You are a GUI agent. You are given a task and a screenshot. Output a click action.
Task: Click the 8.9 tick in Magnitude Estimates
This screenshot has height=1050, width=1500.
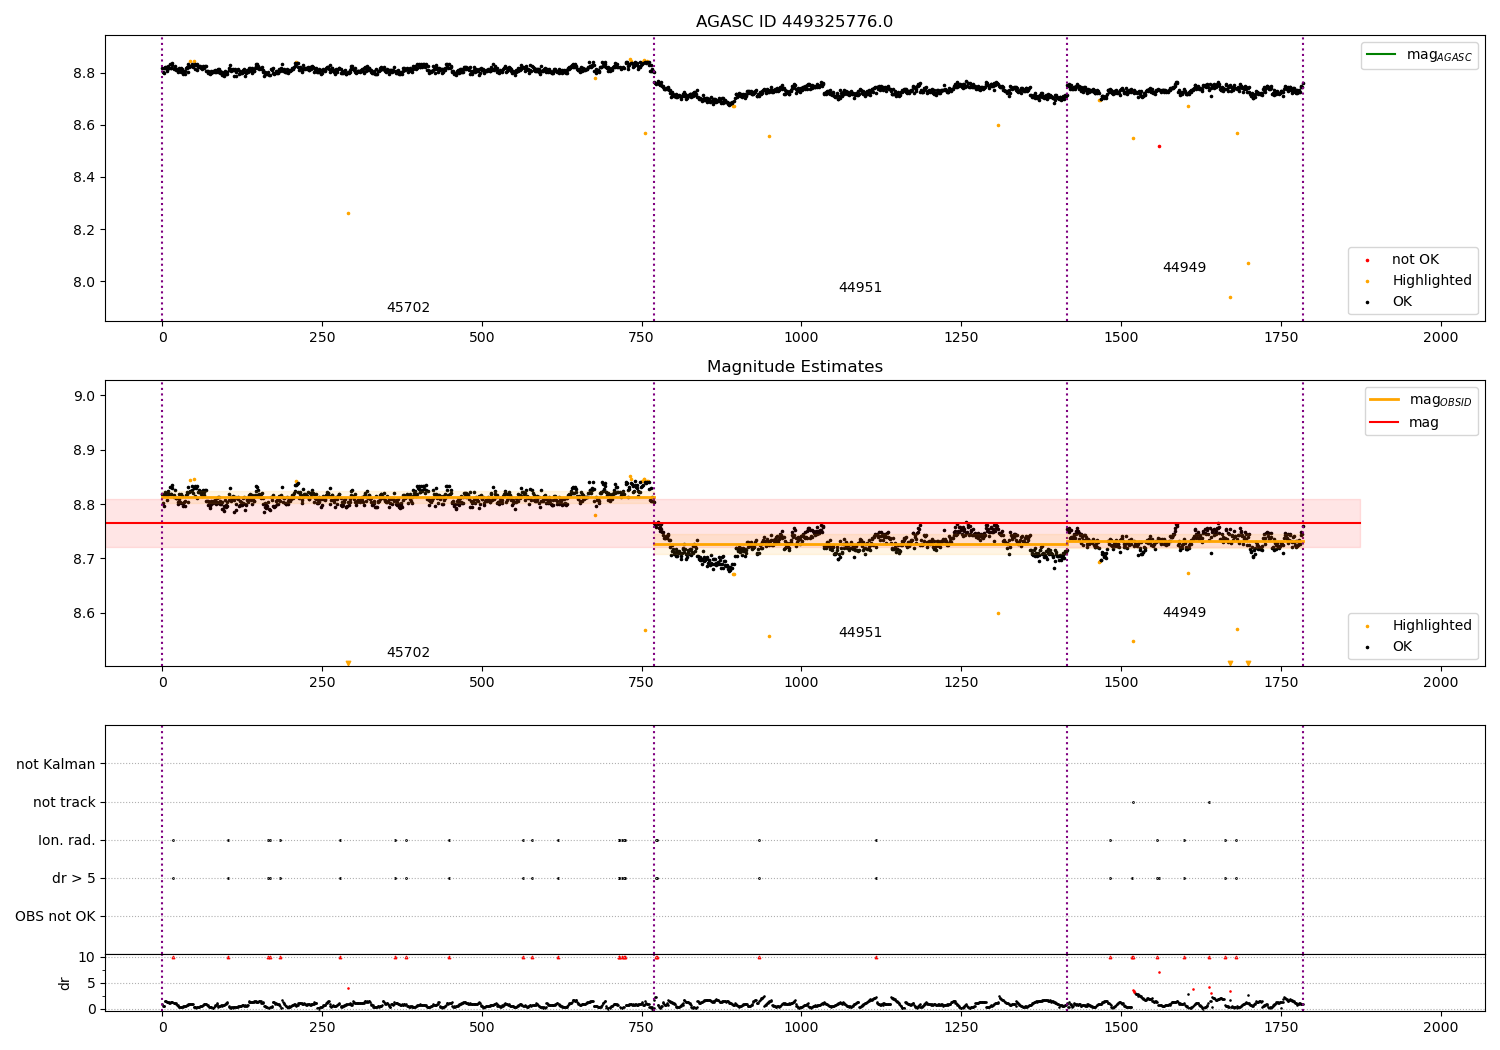(83, 451)
